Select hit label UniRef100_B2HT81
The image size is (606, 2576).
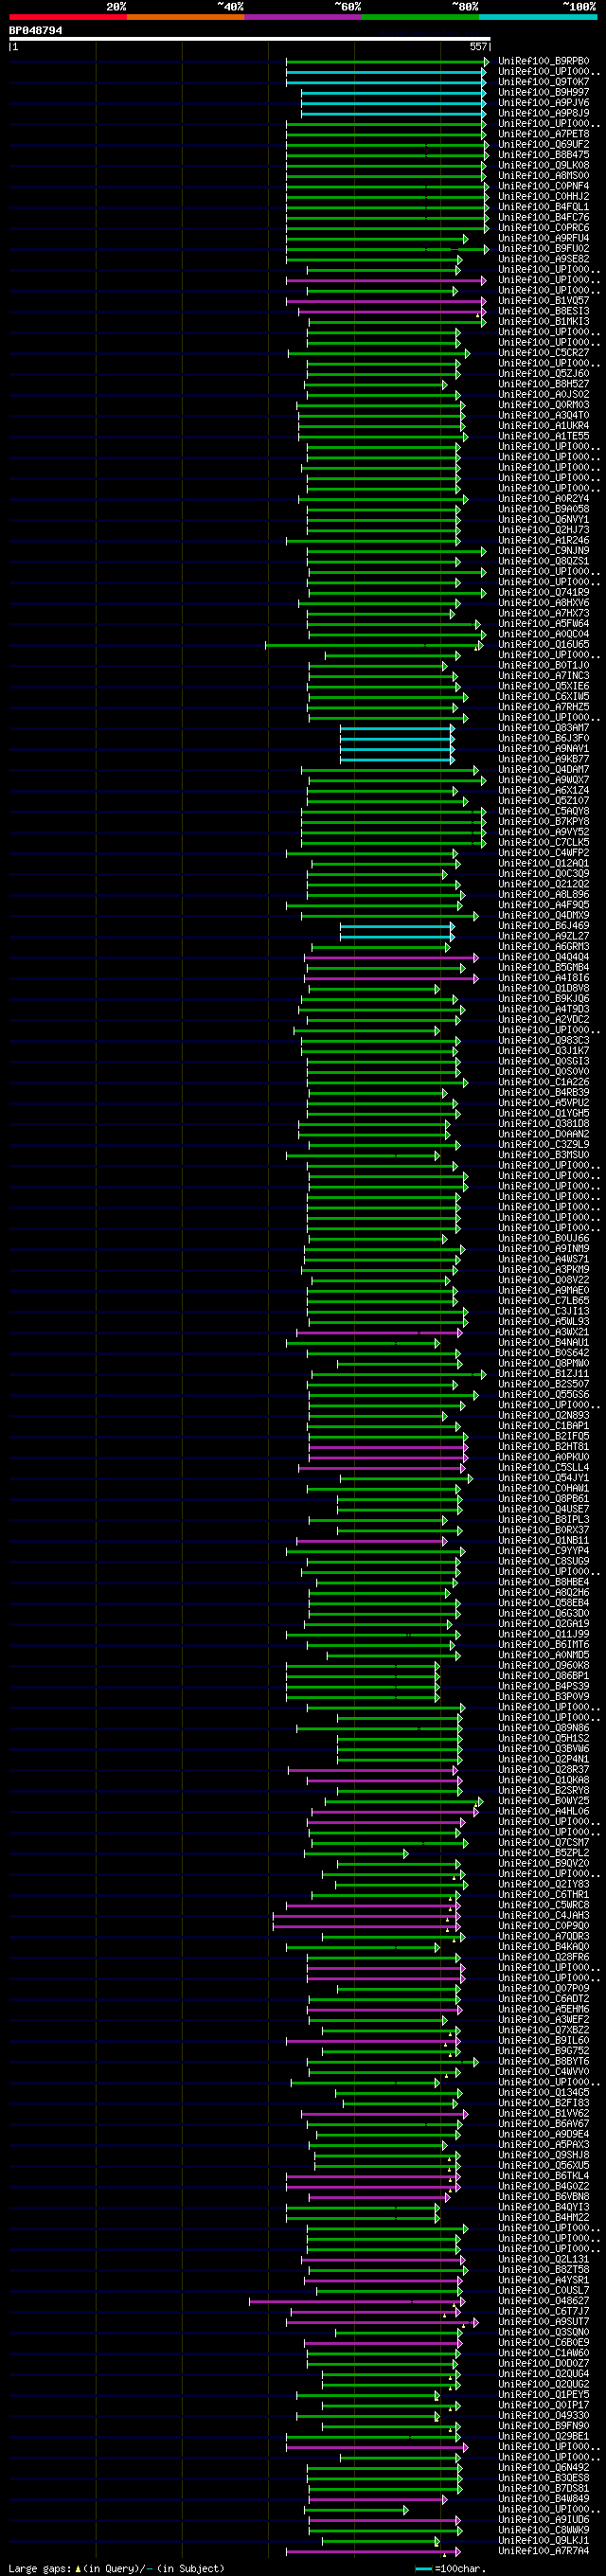[x=544, y=1447]
